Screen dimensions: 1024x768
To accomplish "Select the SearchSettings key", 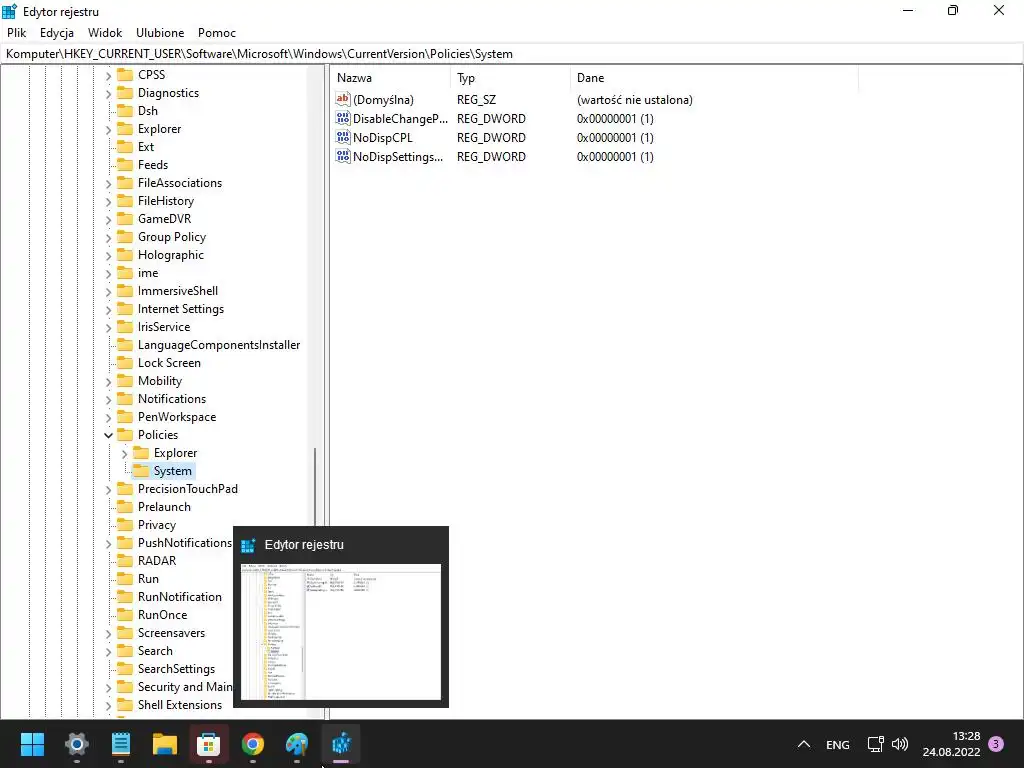I will pos(176,669).
